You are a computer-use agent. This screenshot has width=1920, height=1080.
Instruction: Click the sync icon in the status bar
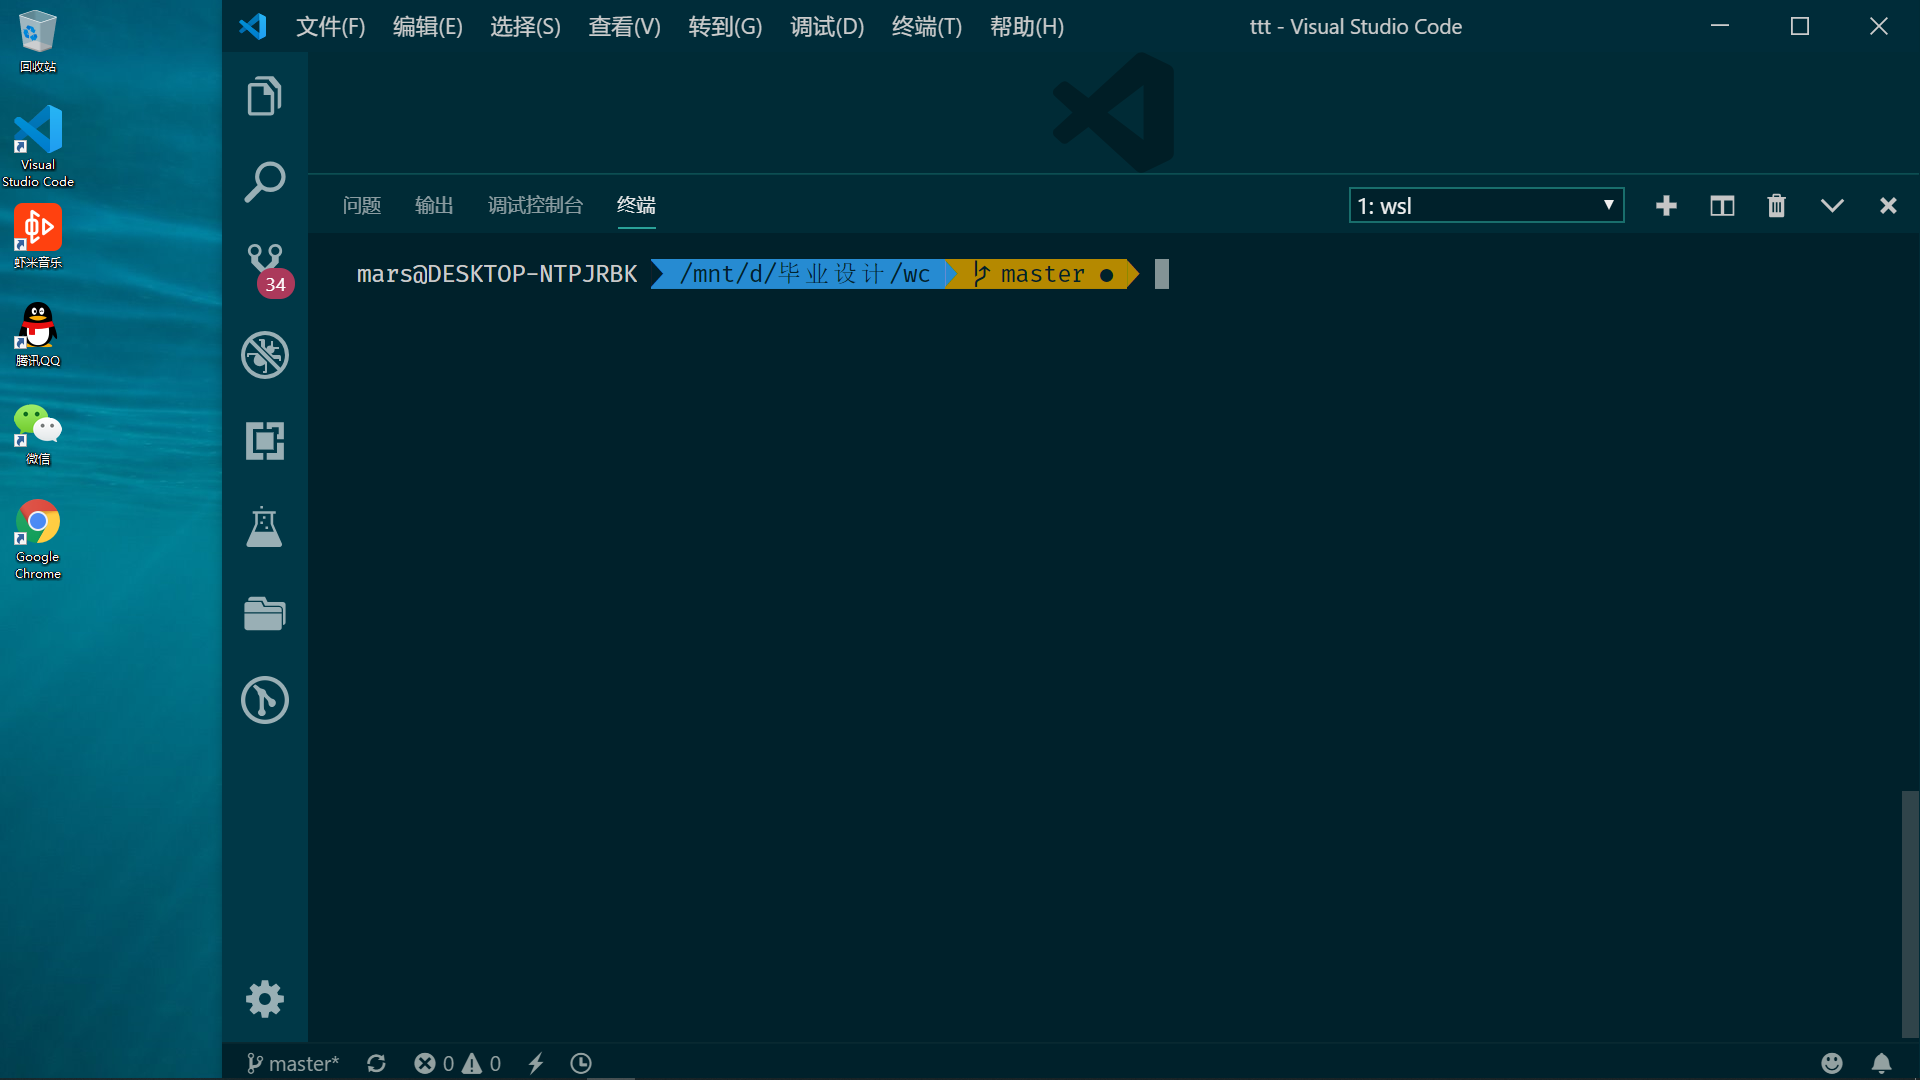click(376, 1063)
